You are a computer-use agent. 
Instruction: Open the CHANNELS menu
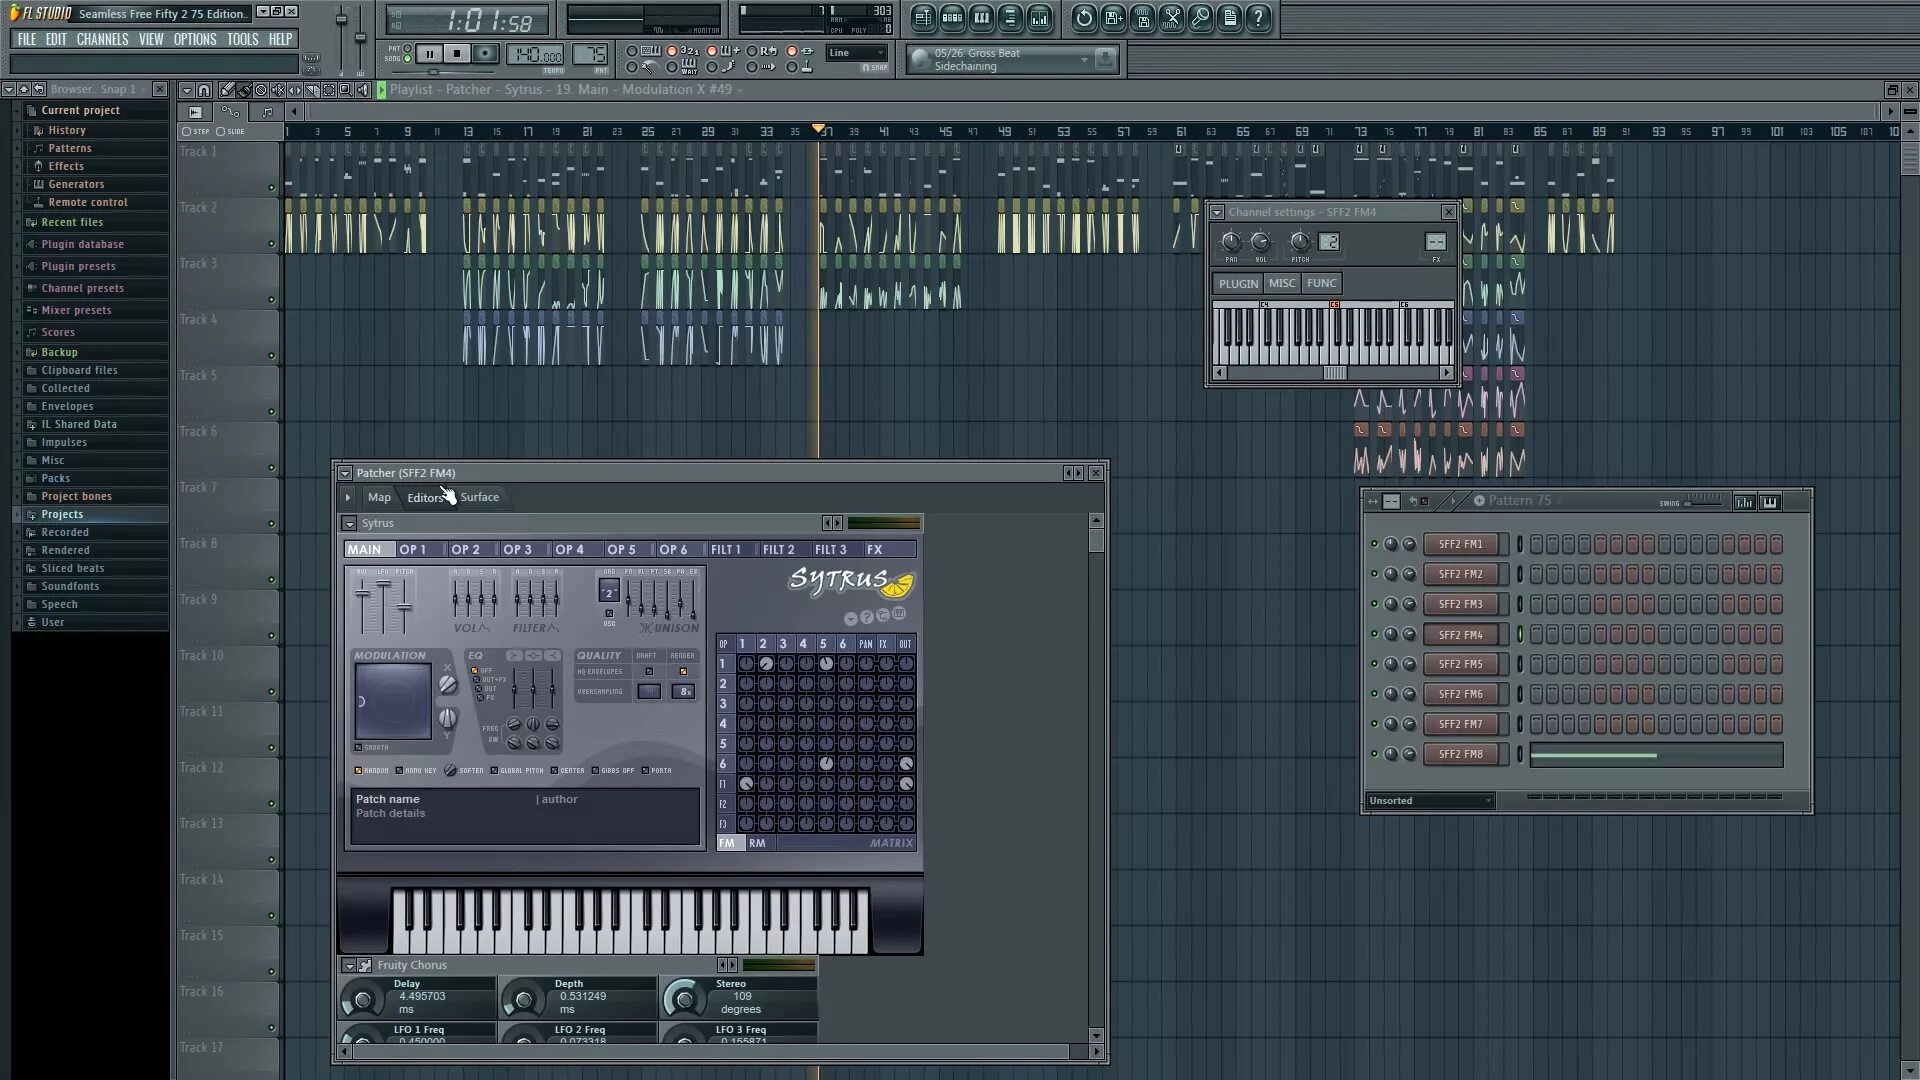(x=102, y=39)
